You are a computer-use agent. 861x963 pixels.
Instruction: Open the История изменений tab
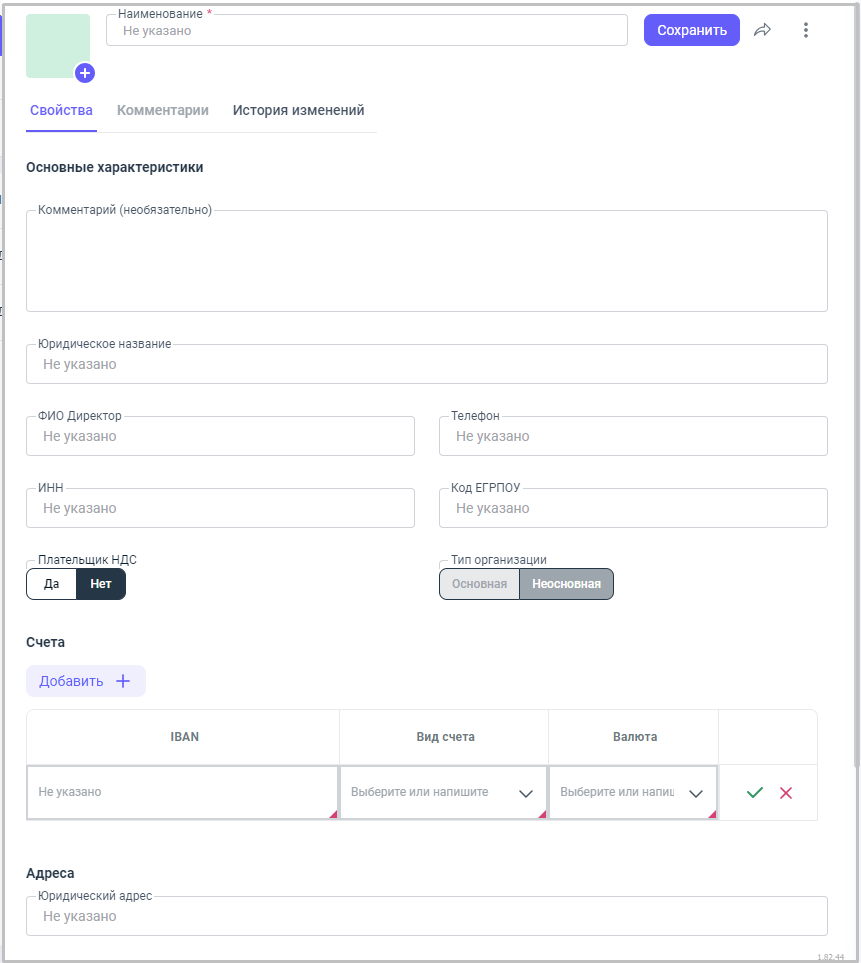click(x=298, y=111)
